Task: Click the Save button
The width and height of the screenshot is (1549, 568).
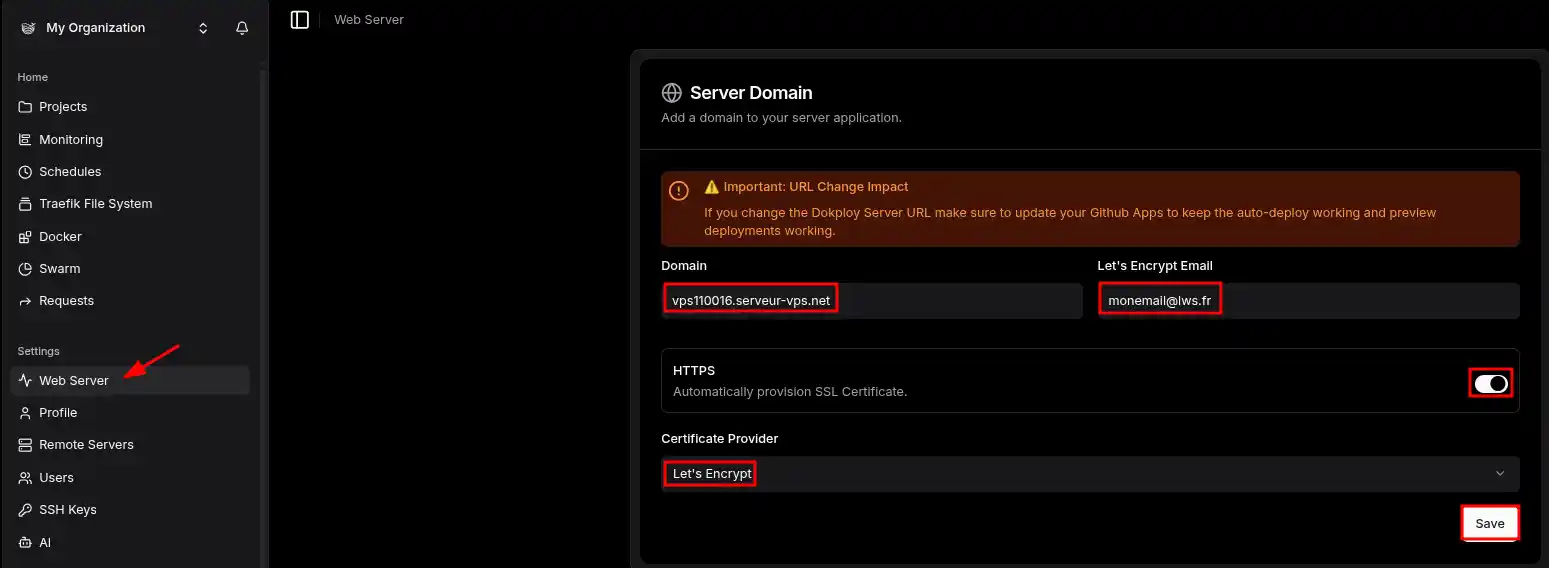Action: point(1489,523)
